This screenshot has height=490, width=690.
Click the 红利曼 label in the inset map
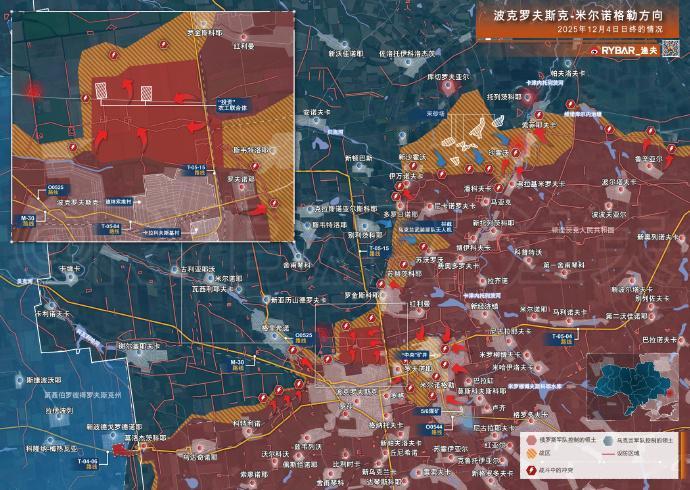pos(246,46)
